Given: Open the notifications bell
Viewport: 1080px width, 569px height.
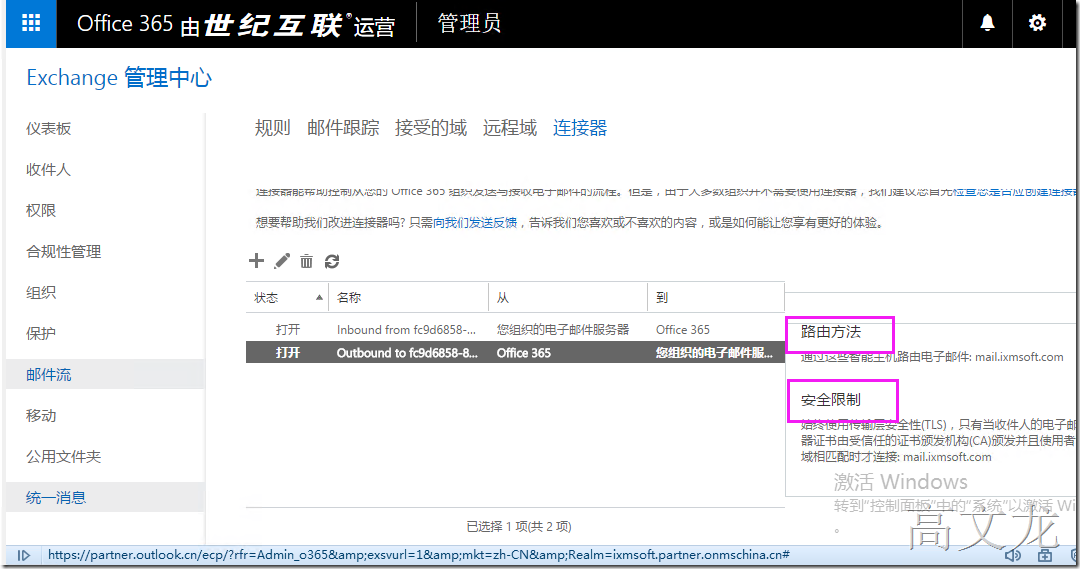Looking at the screenshot, I should [987, 23].
